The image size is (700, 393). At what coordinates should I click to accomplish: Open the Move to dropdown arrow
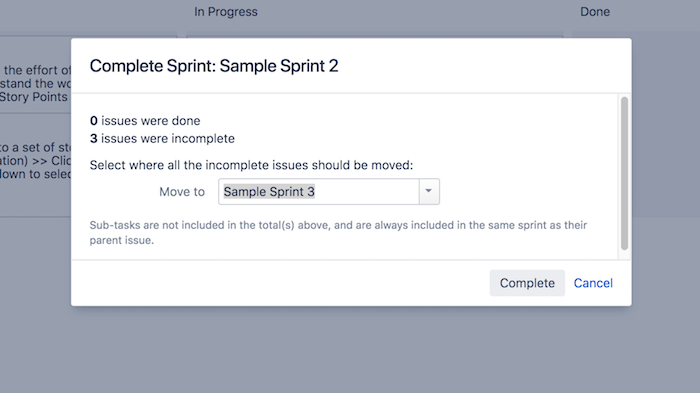click(429, 191)
